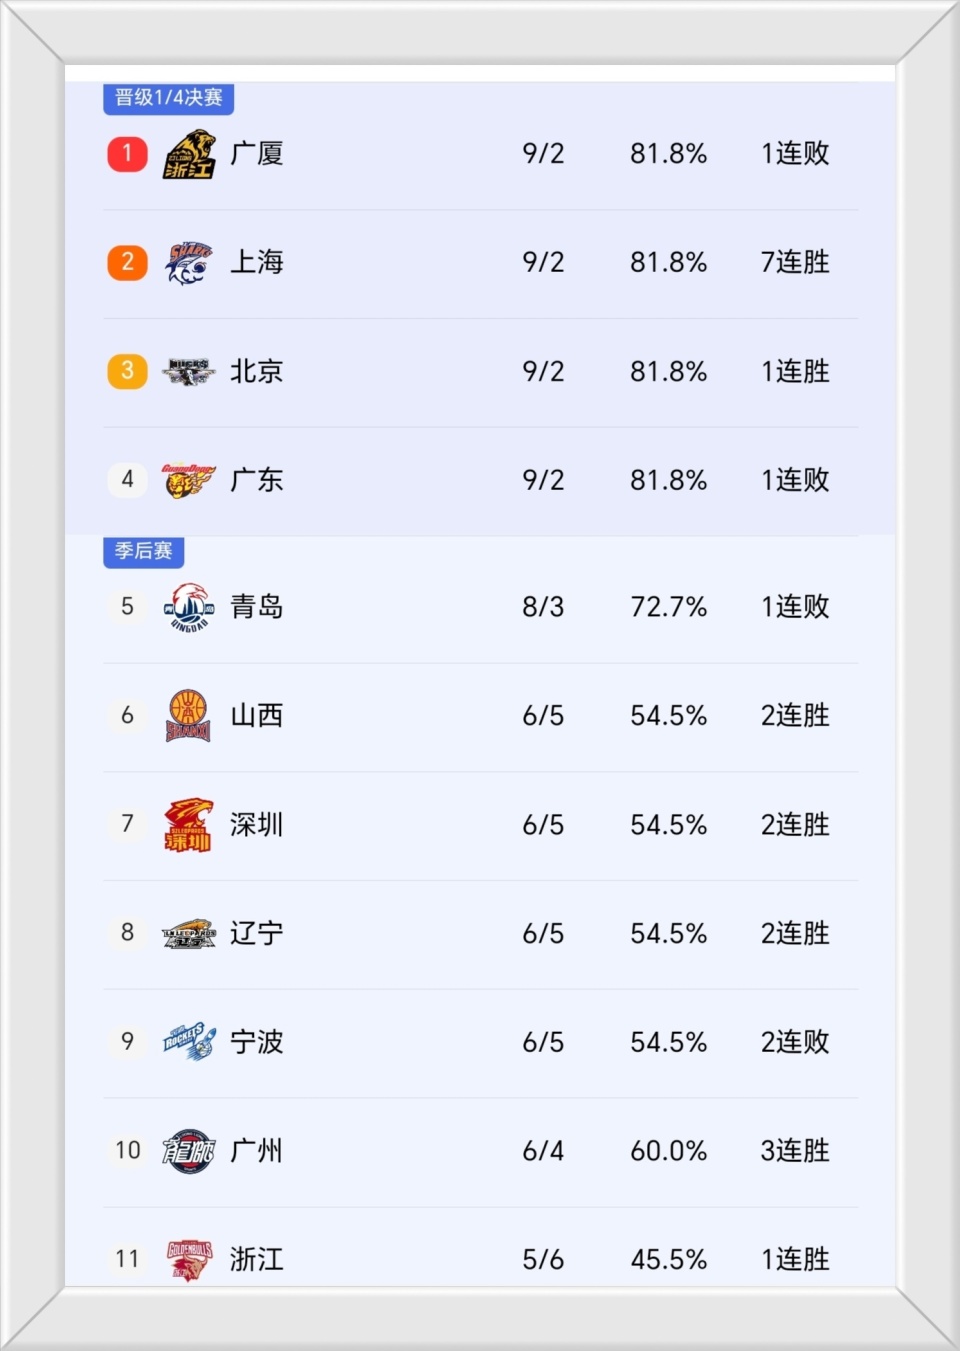Click the Qingdao (青岛) eagle logo
Viewport: 960px width, 1351px height.
click(189, 607)
